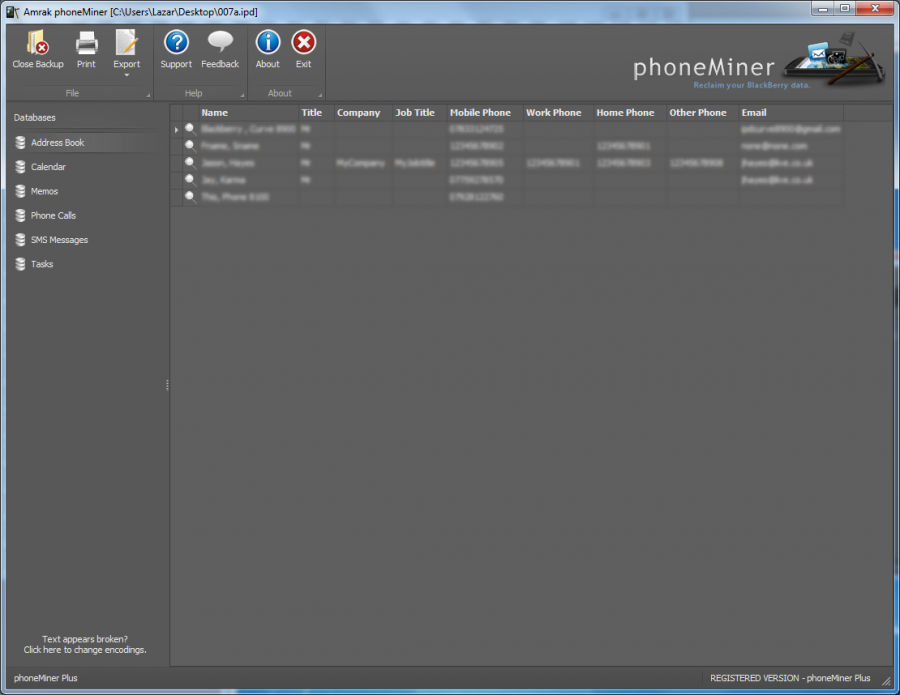900x695 pixels.
Task: Send feedback via the speech bubble icon
Action: pyautogui.click(x=220, y=42)
